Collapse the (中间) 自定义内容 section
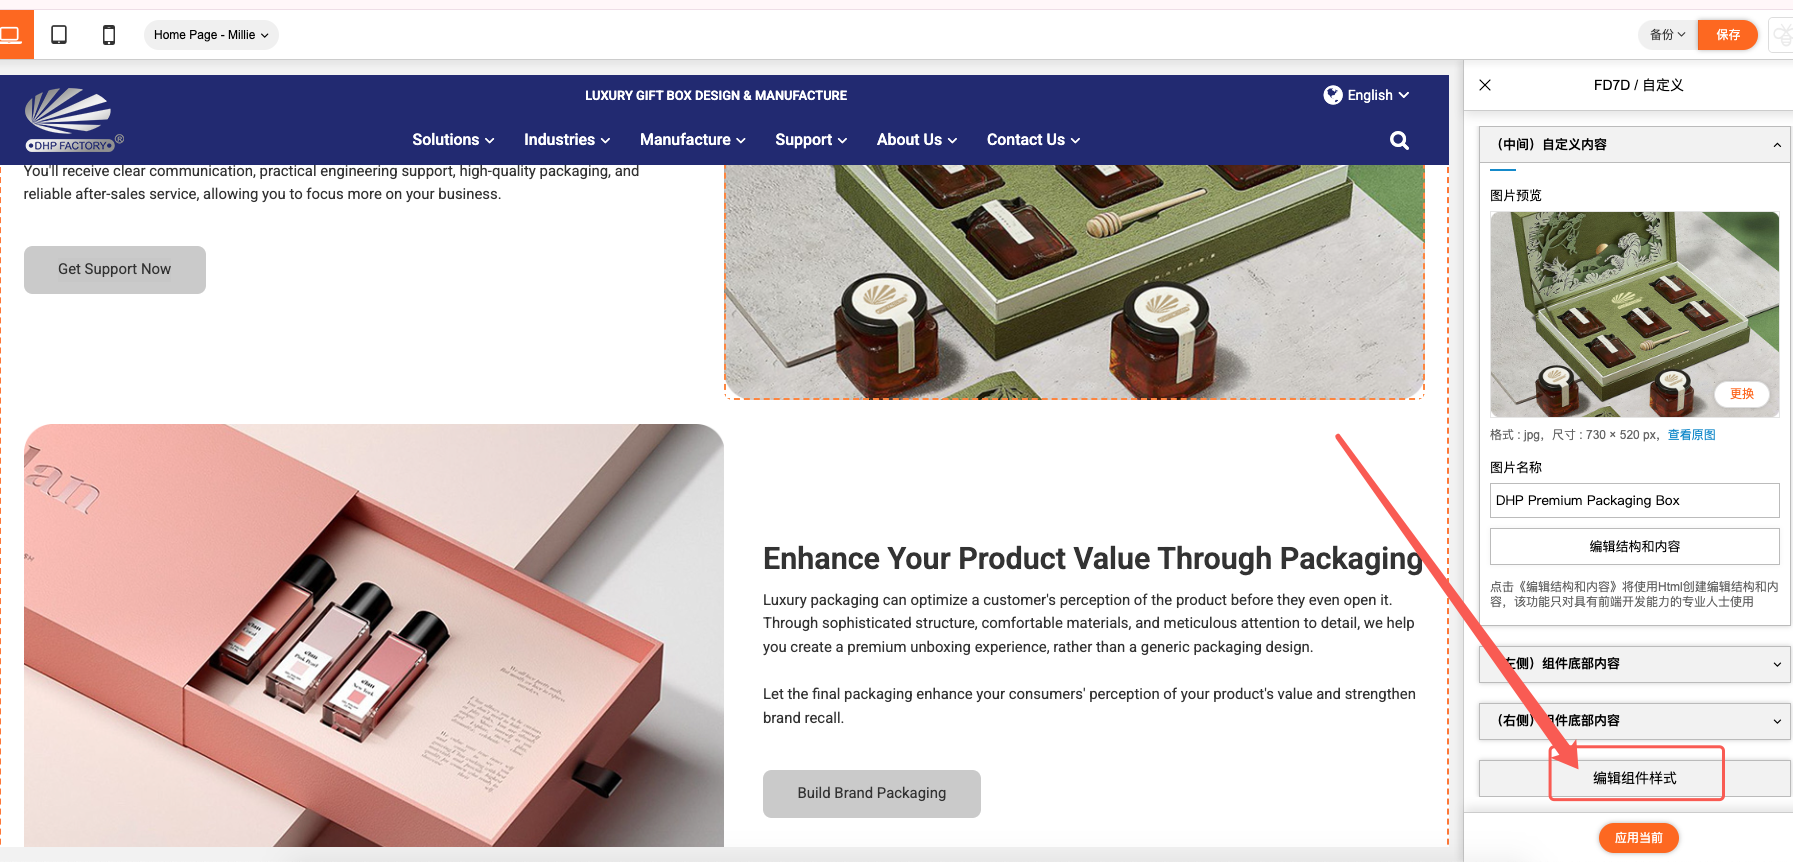The width and height of the screenshot is (1793, 862). [x=1634, y=144]
